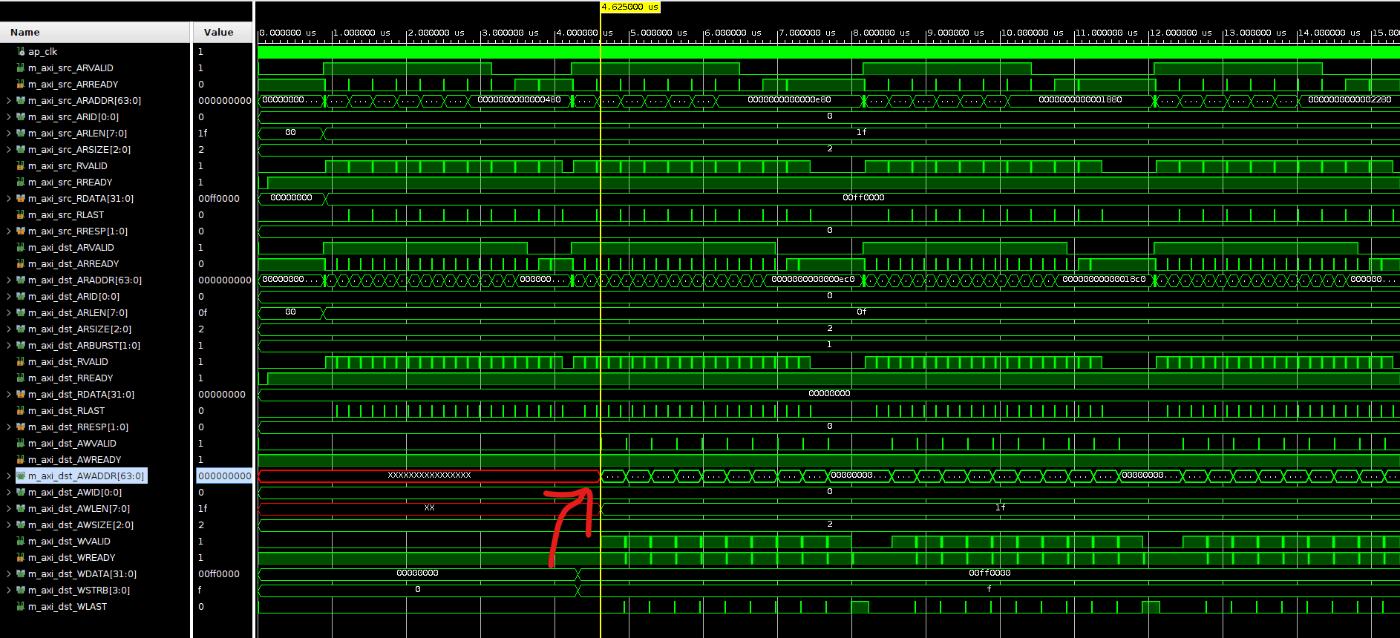Click the m_axi_dst_RVALID signal icon

pyautogui.click(x=21, y=362)
